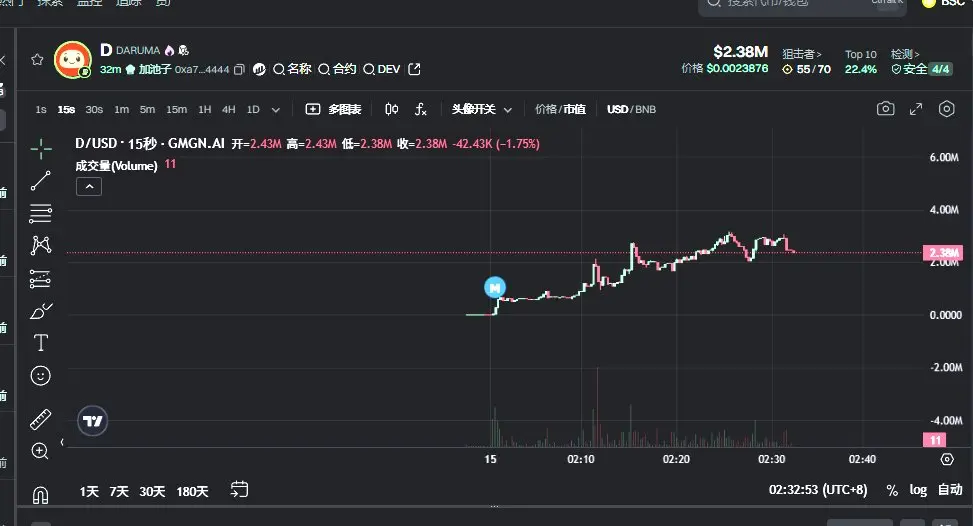Select the ruler measure tool
Image resolution: width=973 pixels, height=526 pixels.
[x=40, y=419]
